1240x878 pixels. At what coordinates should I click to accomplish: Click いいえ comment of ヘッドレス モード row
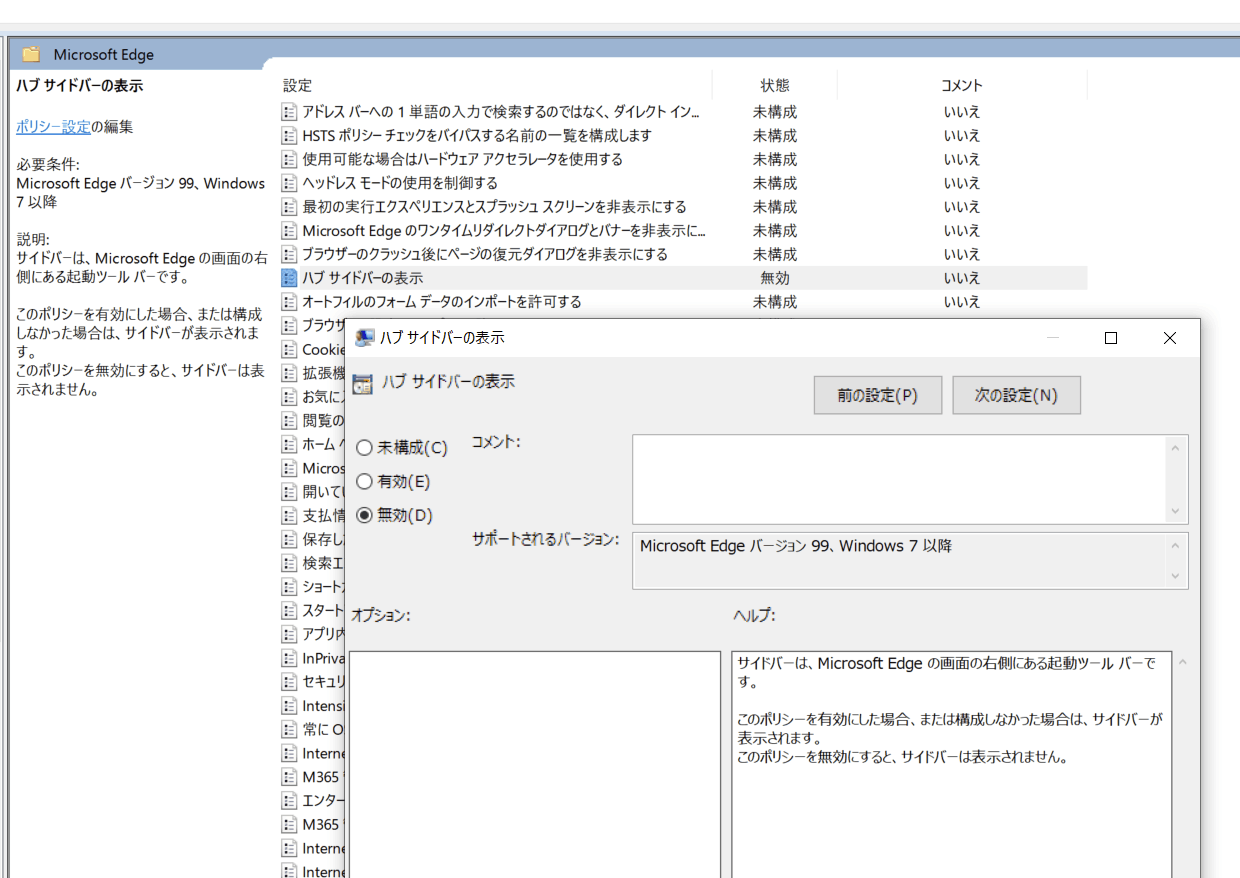[x=962, y=183]
